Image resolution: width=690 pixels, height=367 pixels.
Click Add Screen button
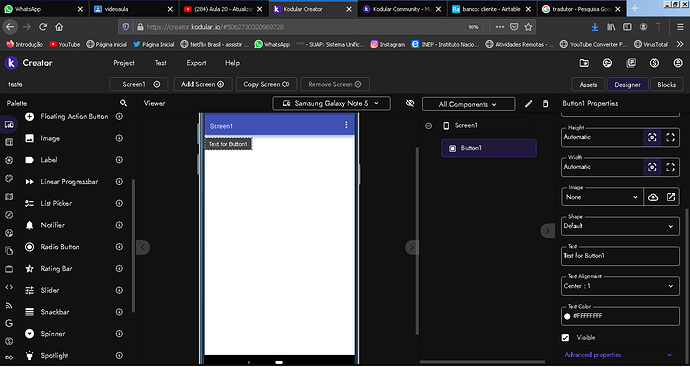tap(203, 84)
